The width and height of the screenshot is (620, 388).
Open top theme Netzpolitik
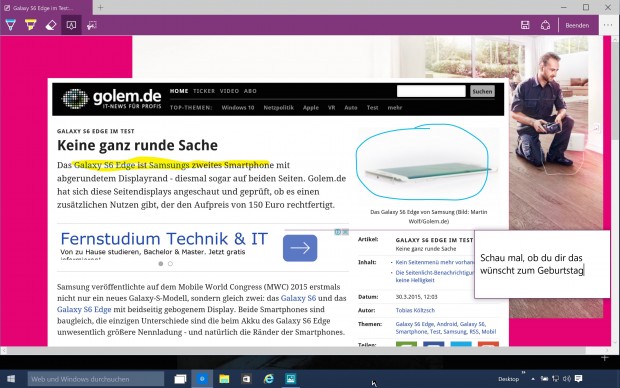coord(278,108)
